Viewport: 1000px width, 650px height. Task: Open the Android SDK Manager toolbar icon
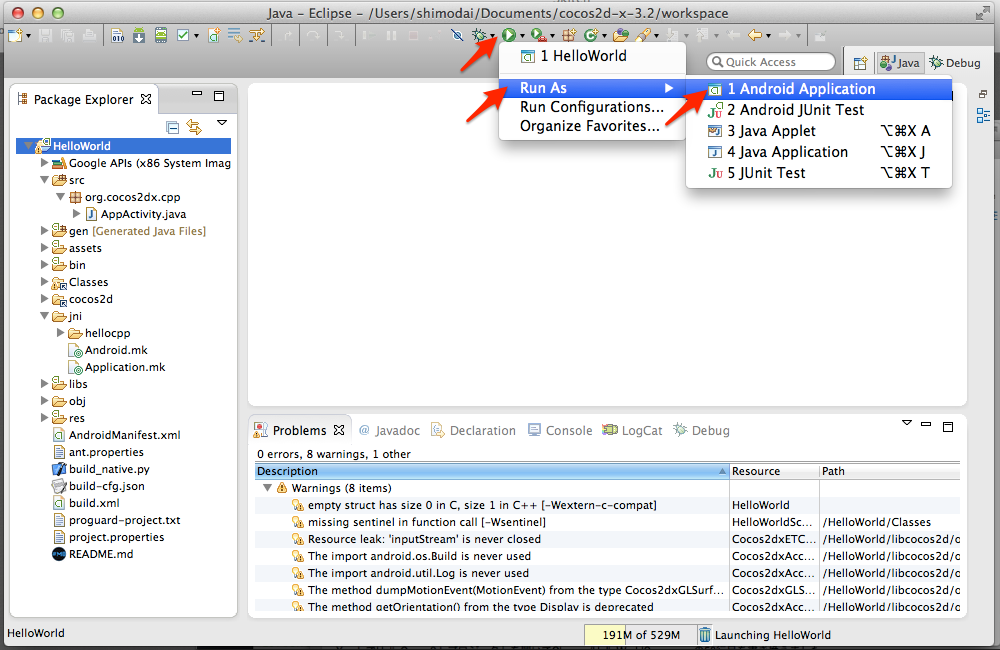pyautogui.click(x=139, y=35)
